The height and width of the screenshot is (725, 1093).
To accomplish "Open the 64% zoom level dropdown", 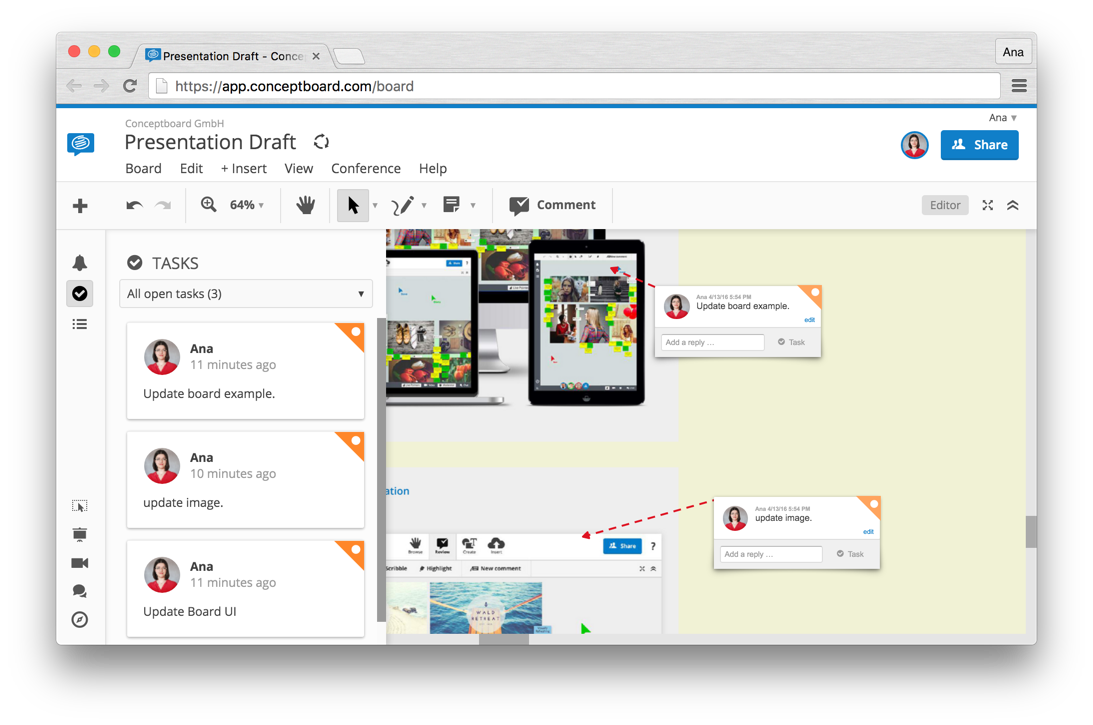I will click(247, 205).
